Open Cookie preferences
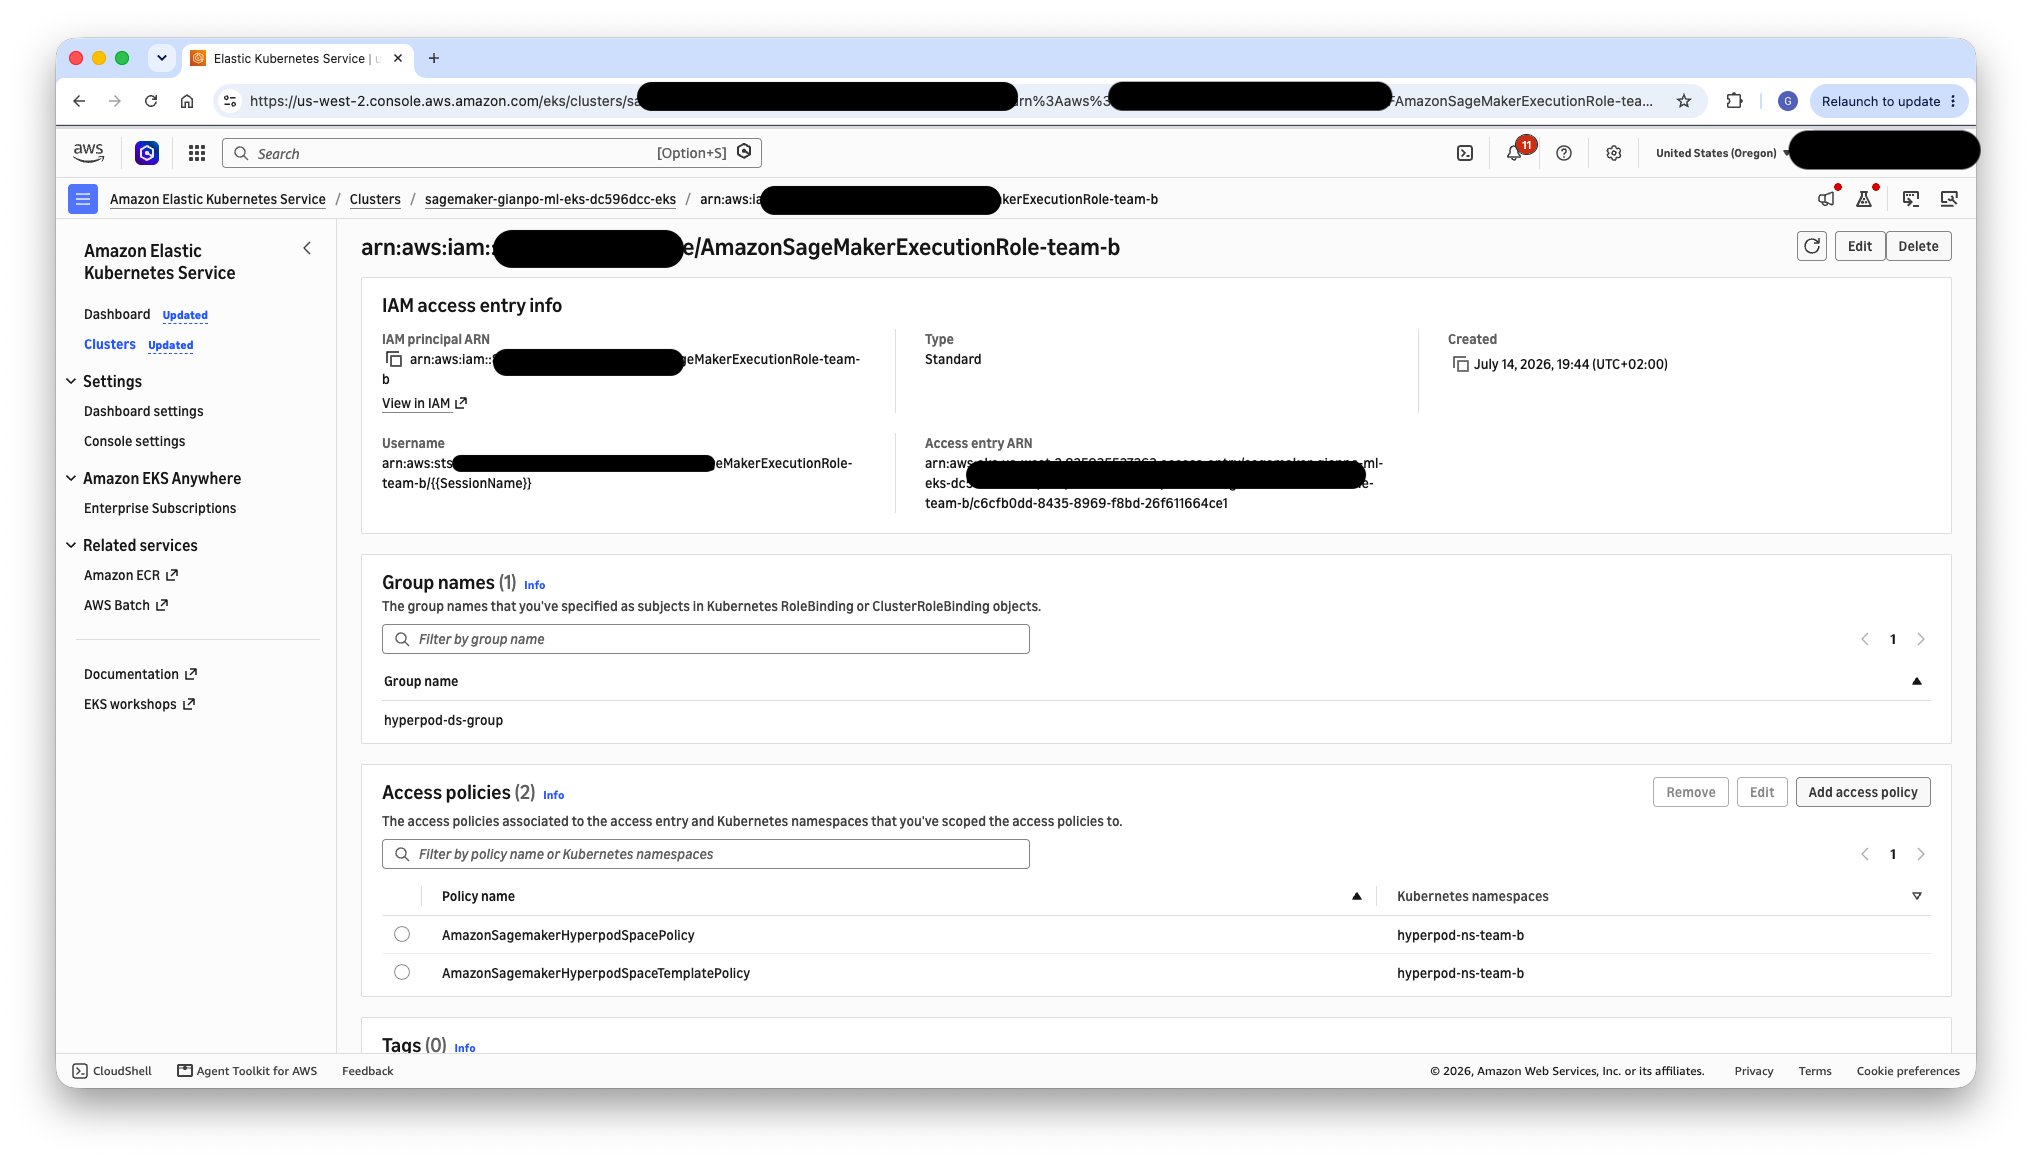Viewport: 2032px width, 1162px height. (x=1908, y=1071)
